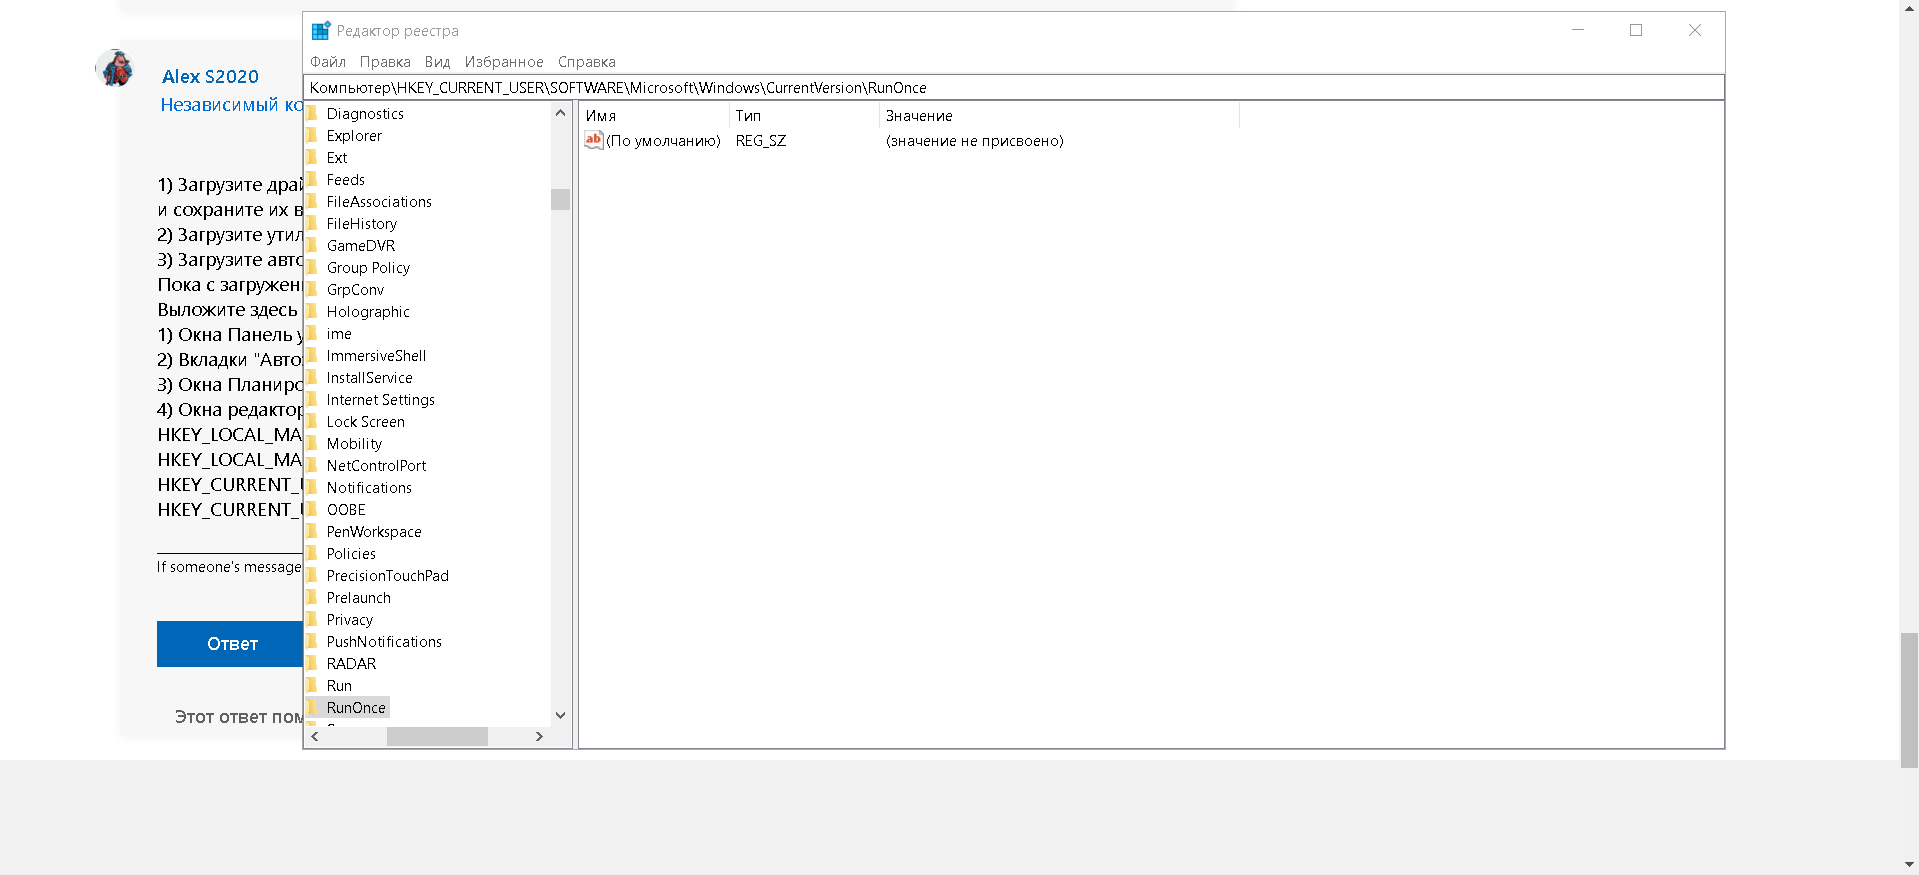1919x875 pixels.
Task: Open Alex S2020 profile link in browser
Action: tap(210, 77)
